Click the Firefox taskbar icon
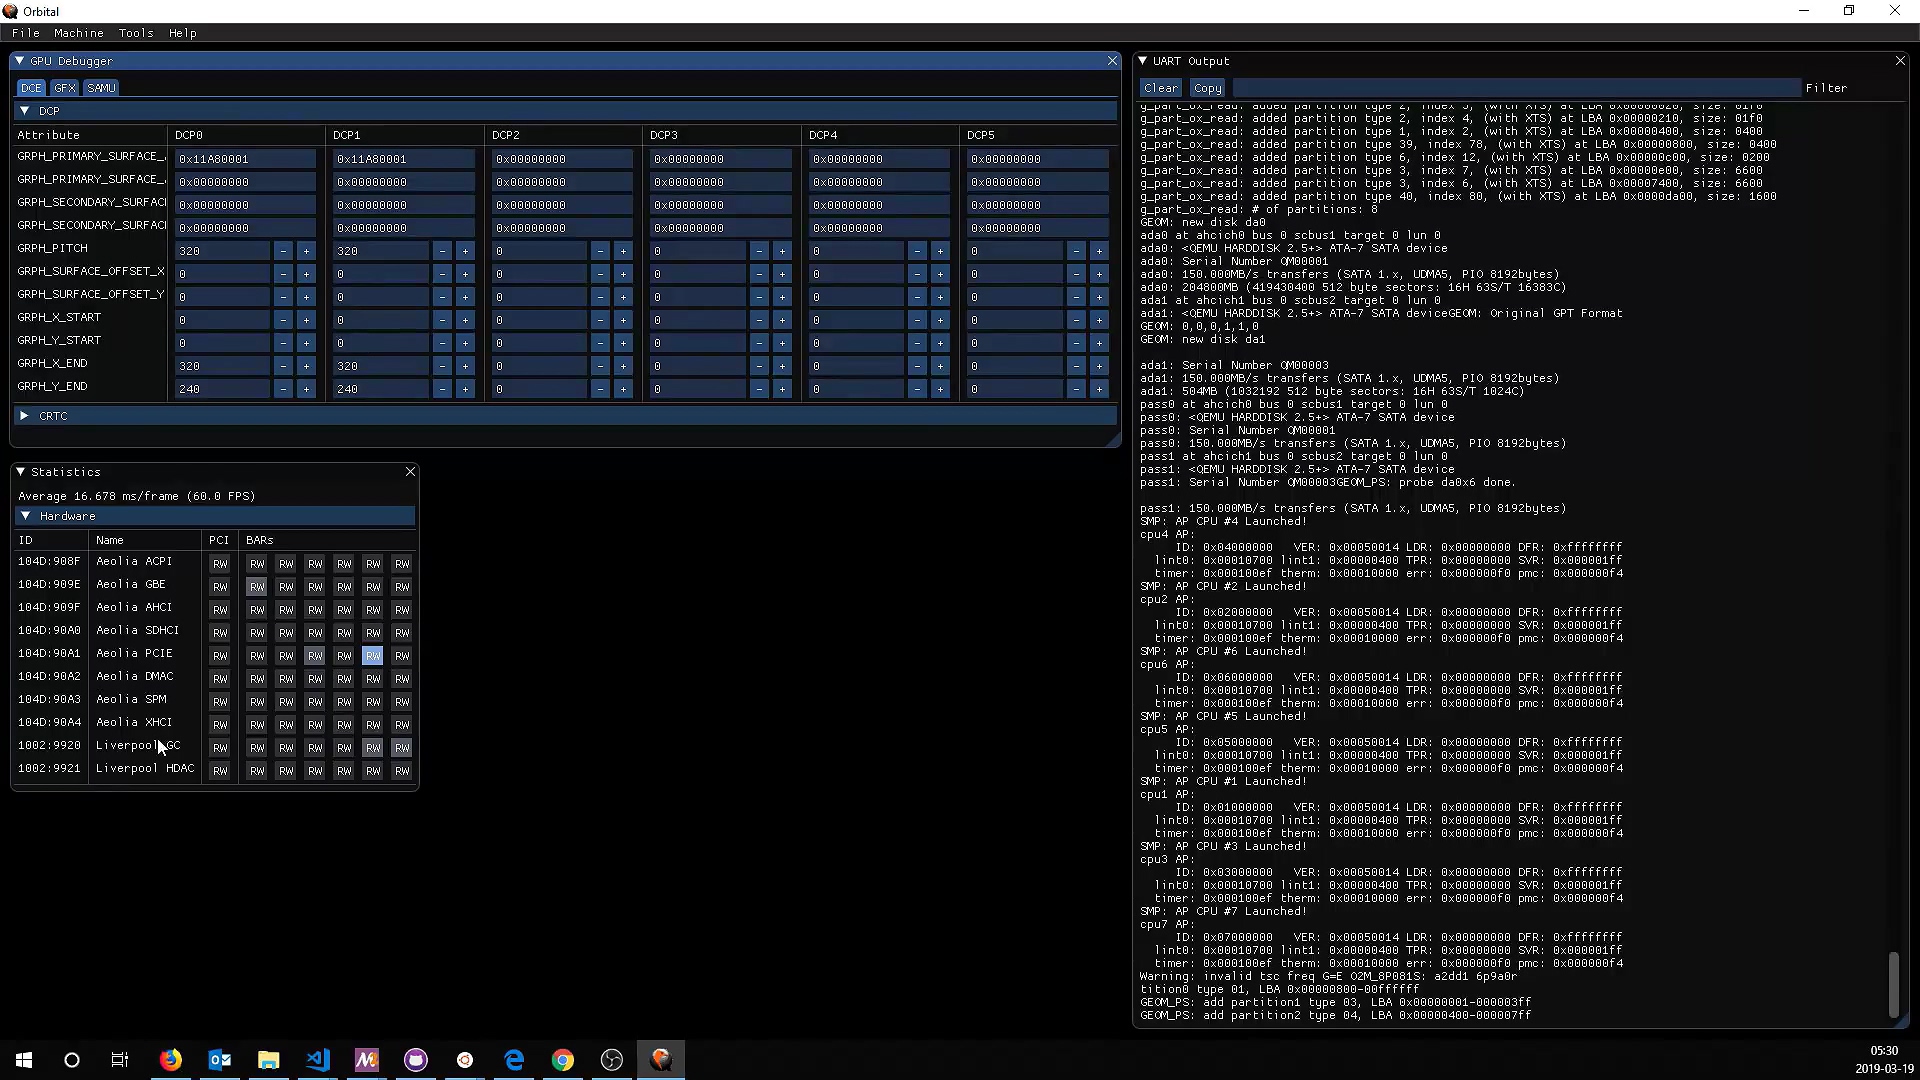 point(170,1059)
